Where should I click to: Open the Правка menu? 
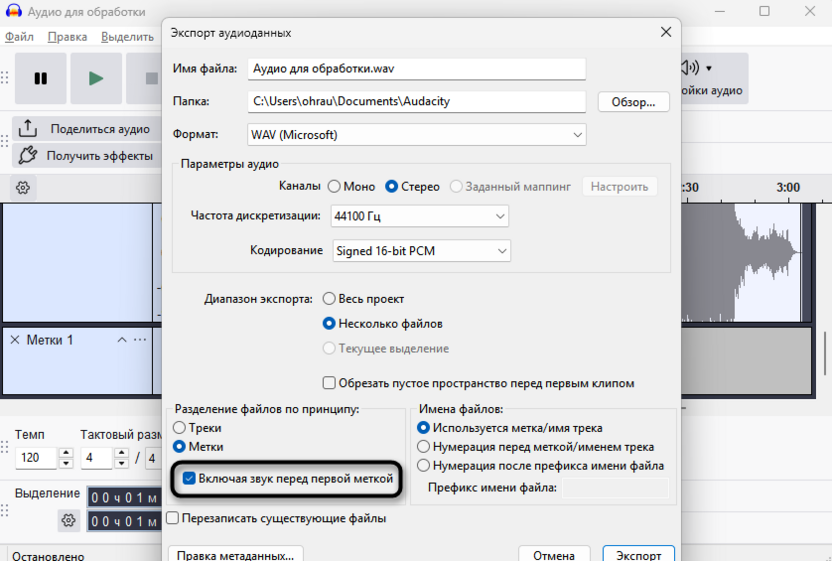tap(67, 37)
